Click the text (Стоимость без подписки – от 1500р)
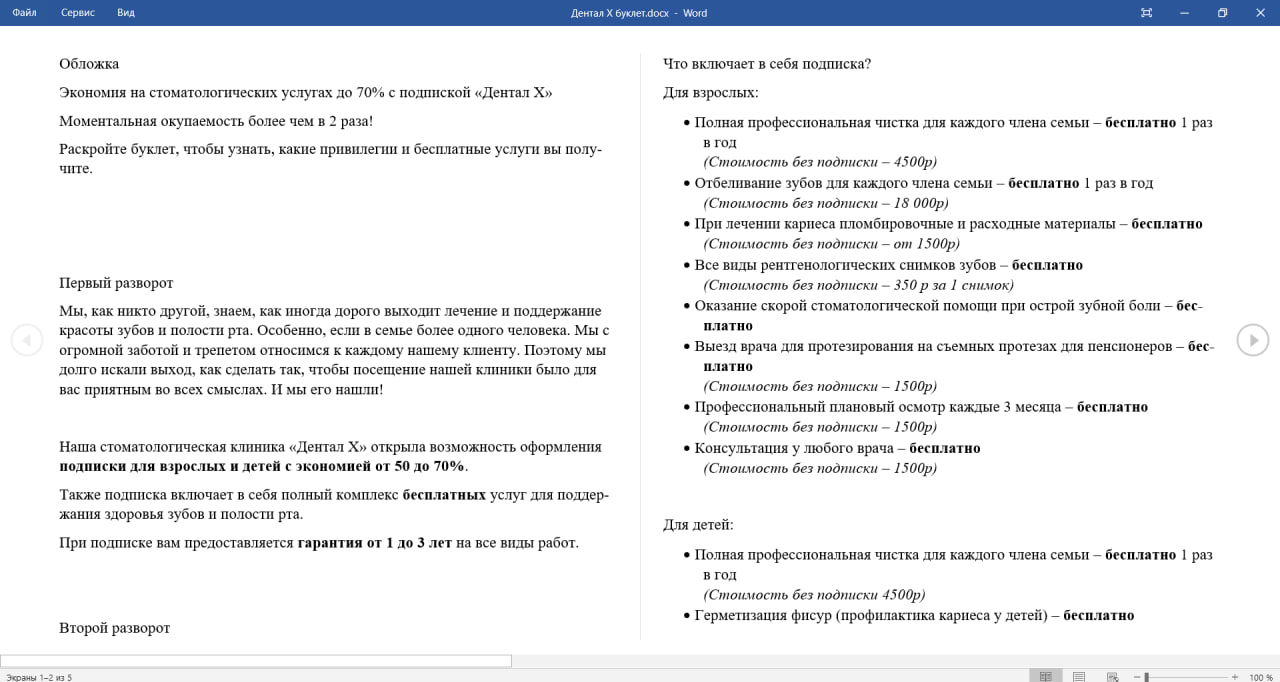The image size is (1280, 682). coord(832,244)
